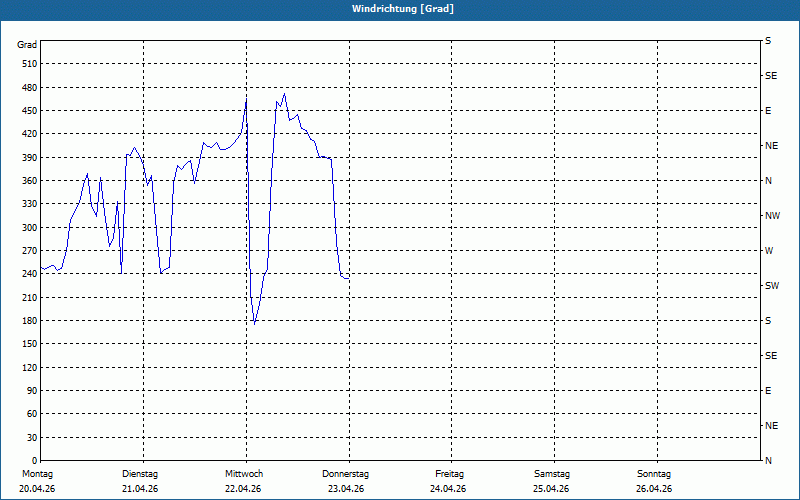Select the N compass label on the 0 baseline
The image size is (800, 500).
click(x=768, y=461)
